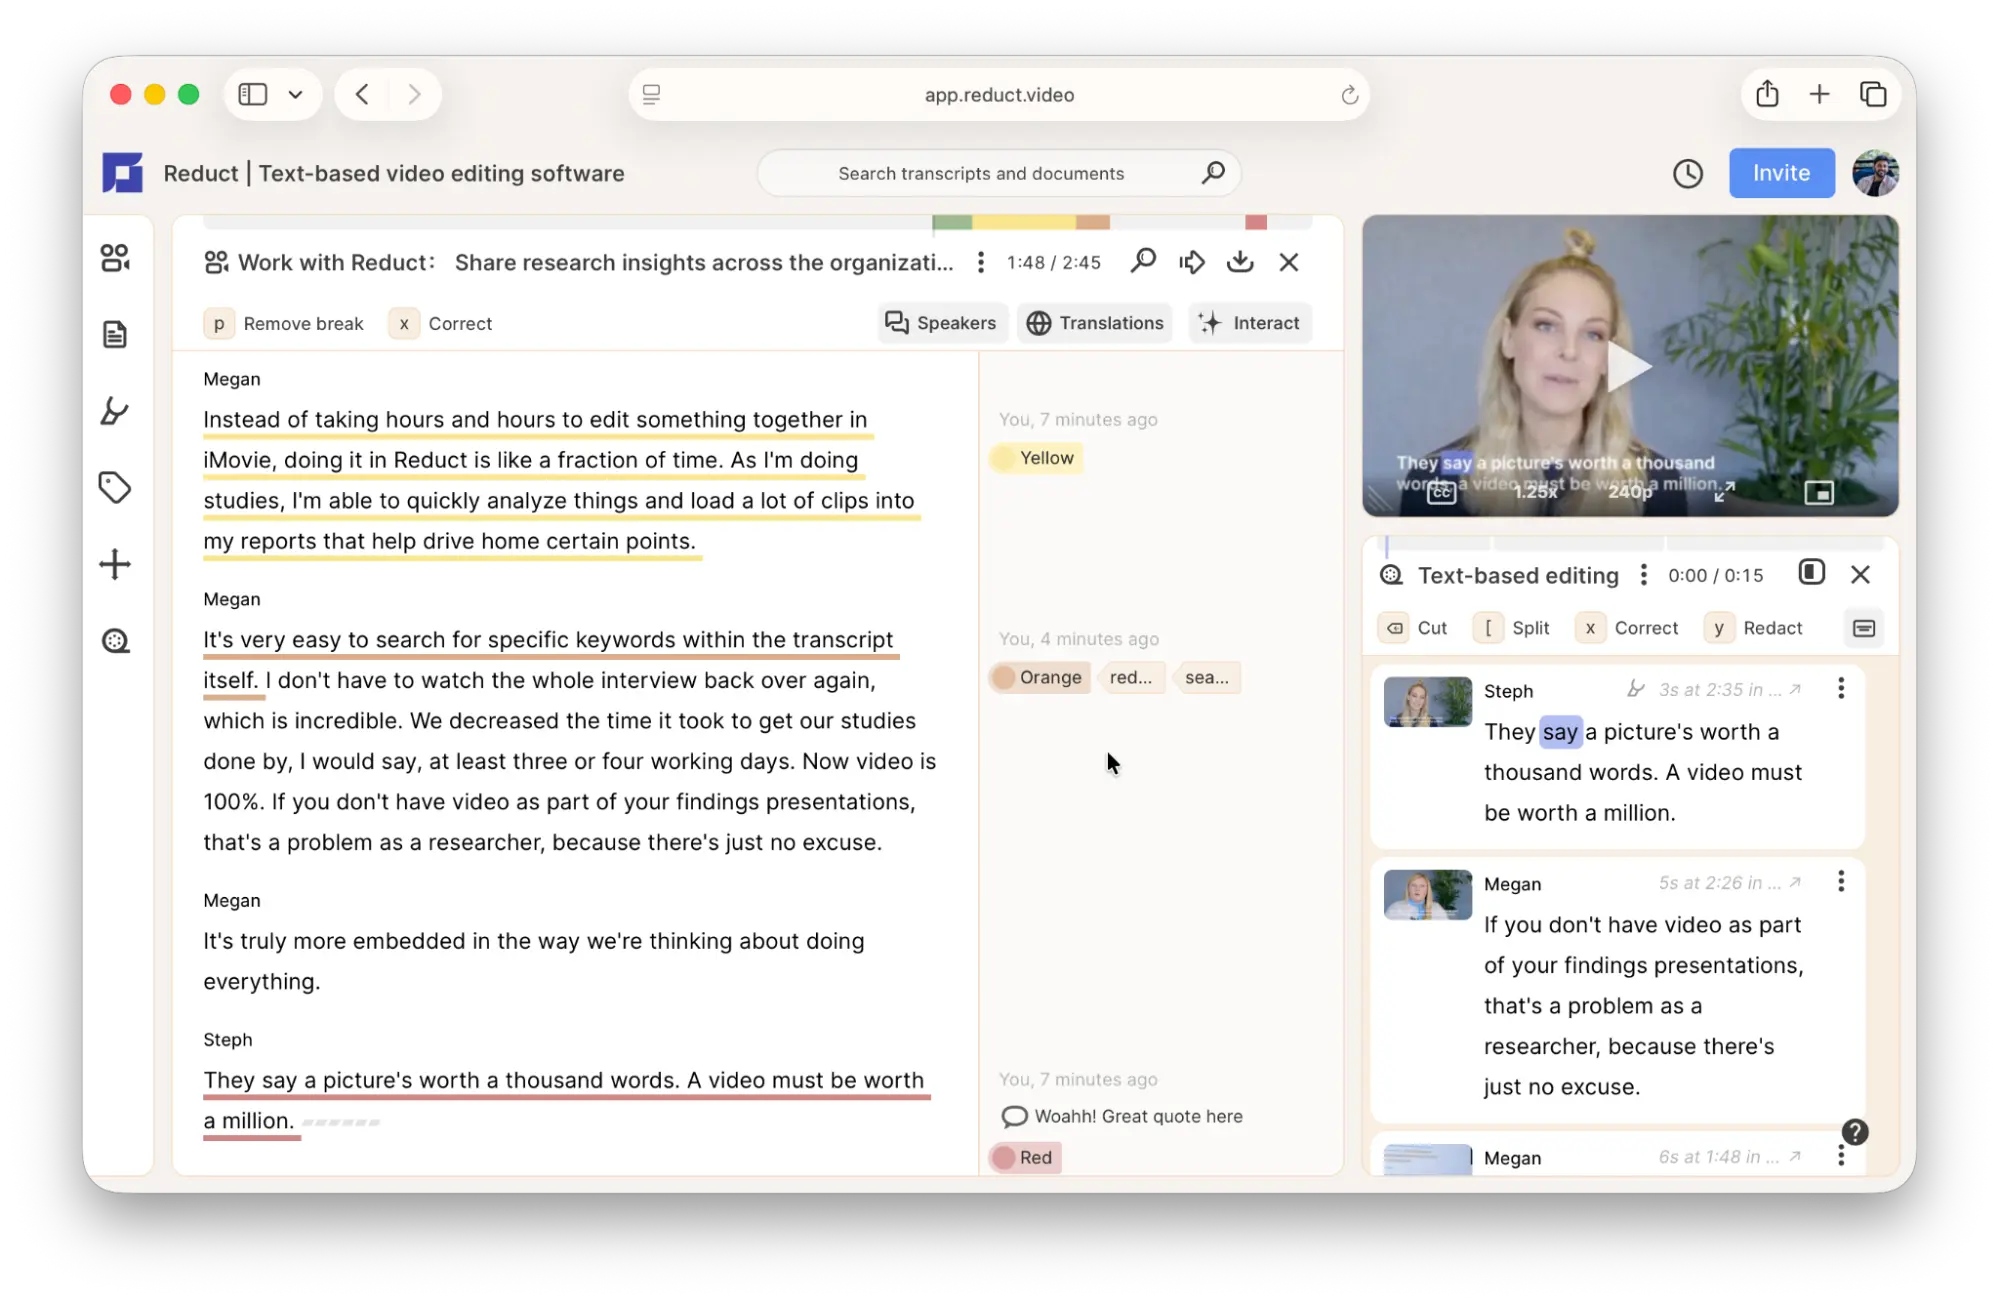This screenshot has height=1303, width=1999.
Task: Open the options menu for Megan's 2:26 clip
Action: (1841, 881)
